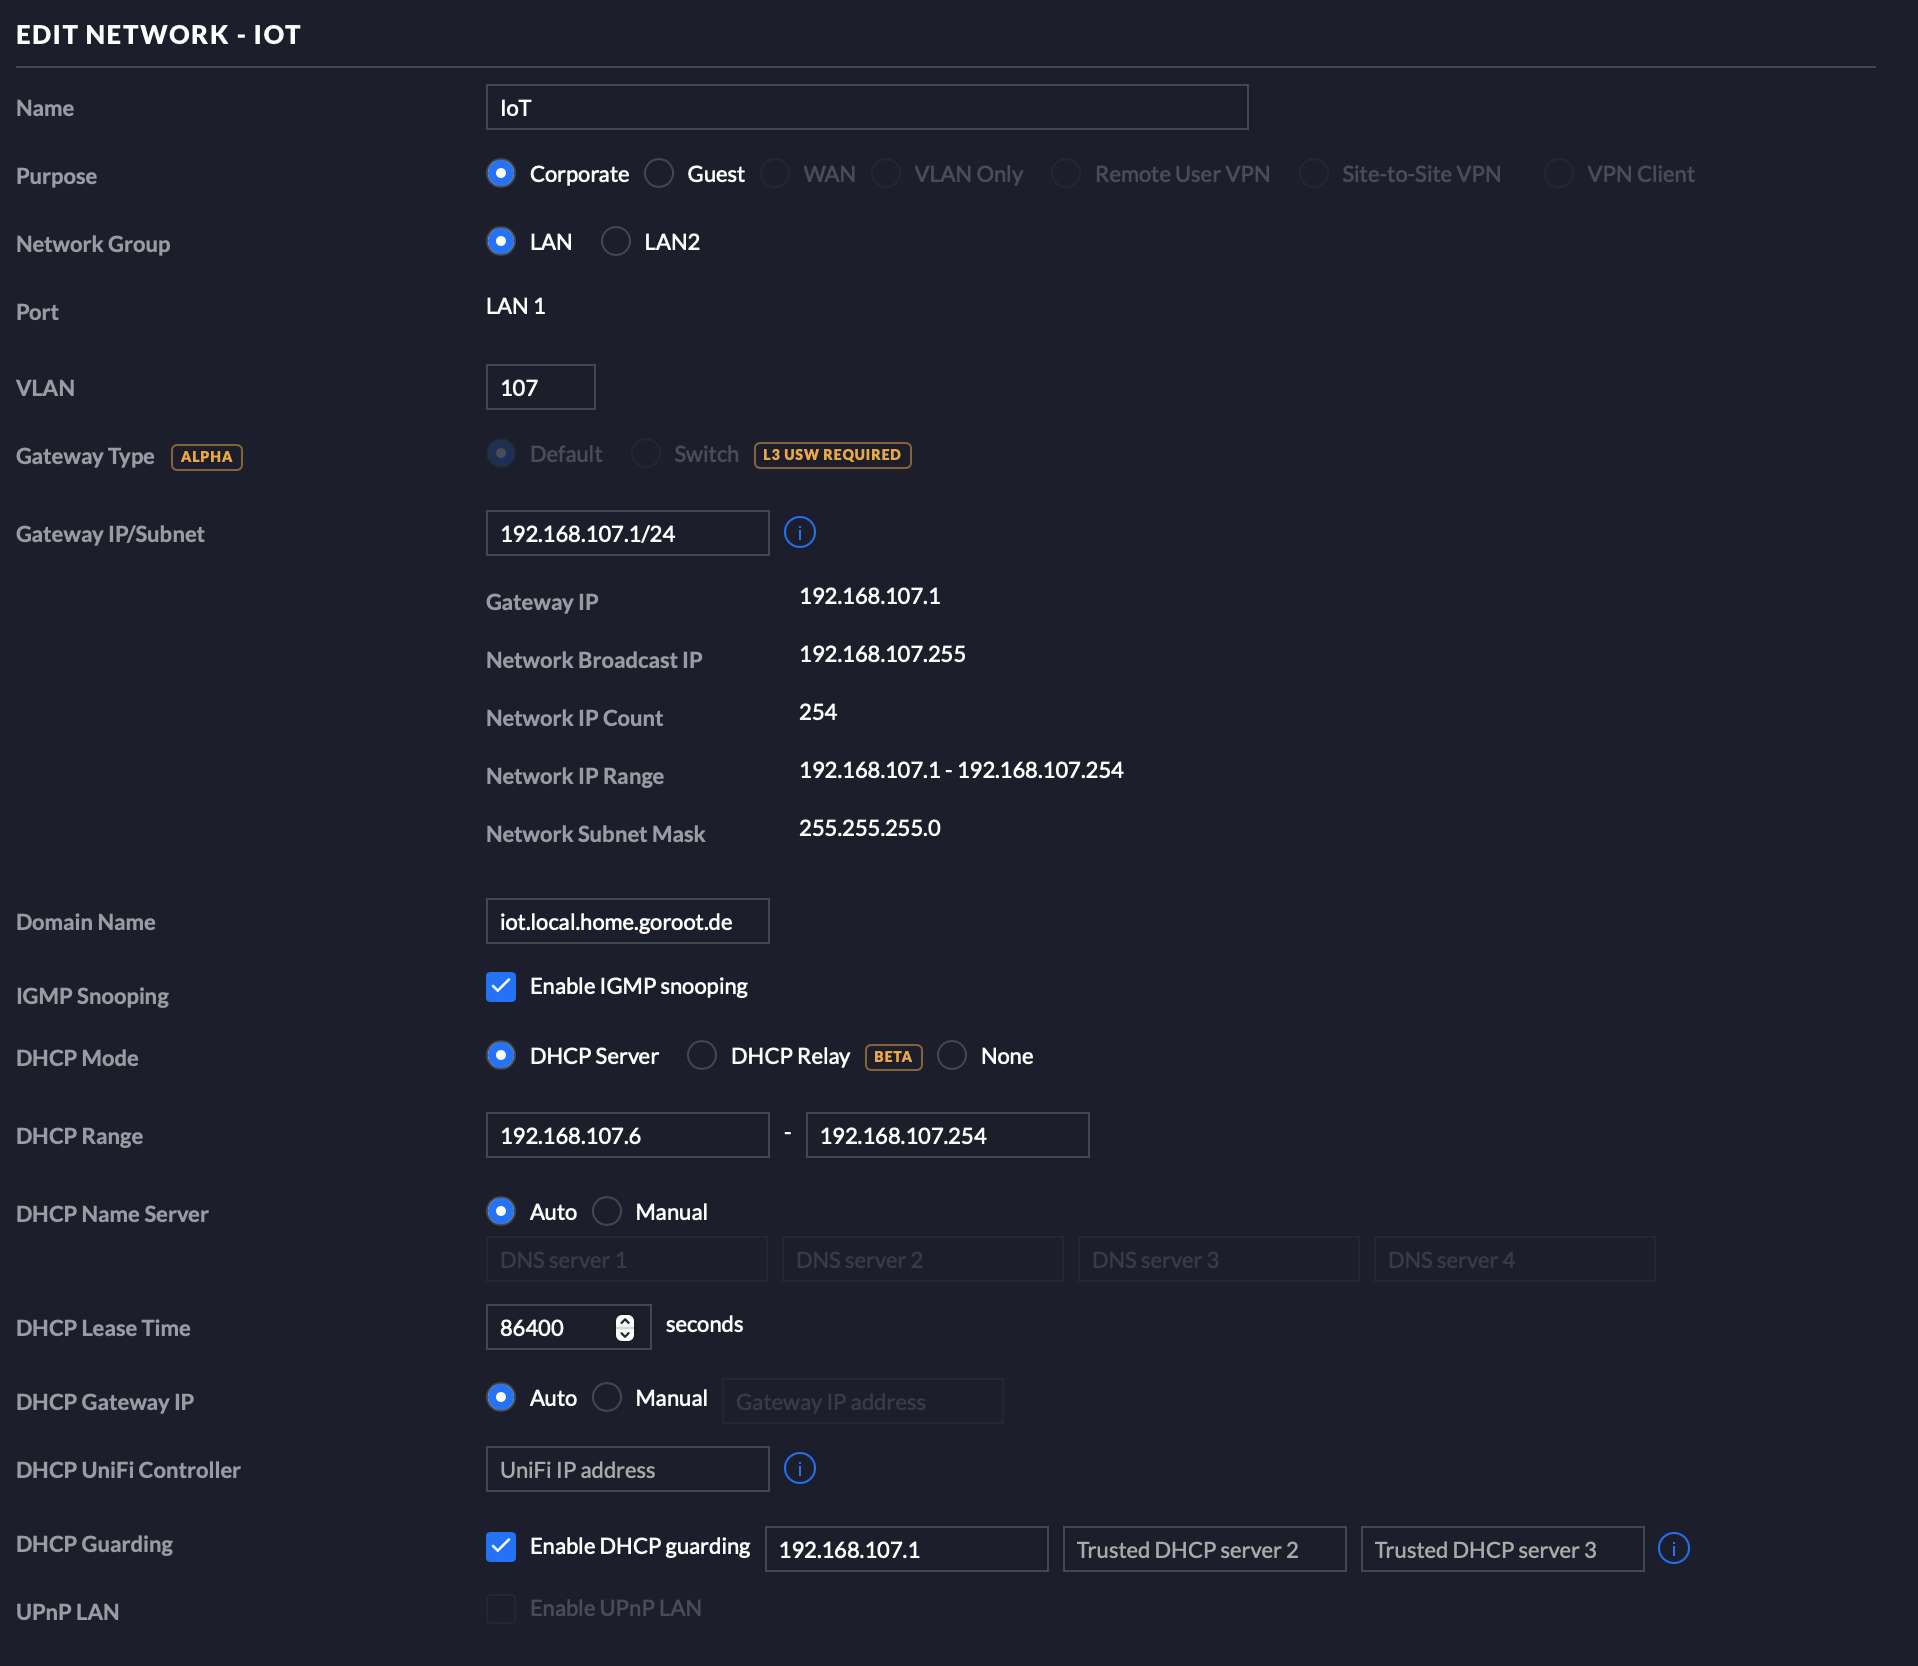Set DHCP Gateway IP to Manual

tap(607, 1397)
